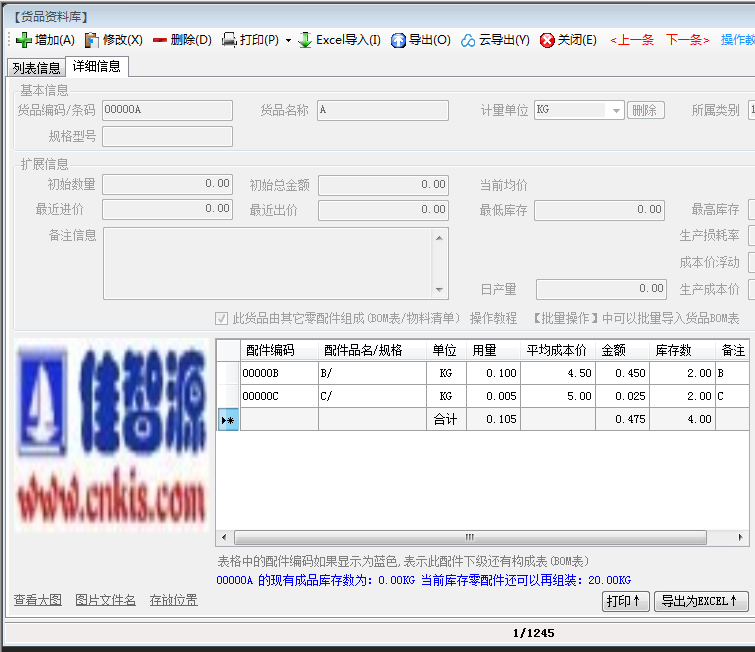Go to the Next record (下一条) link
The height and width of the screenshot is (652, 755).
click(x=687, y=40)
